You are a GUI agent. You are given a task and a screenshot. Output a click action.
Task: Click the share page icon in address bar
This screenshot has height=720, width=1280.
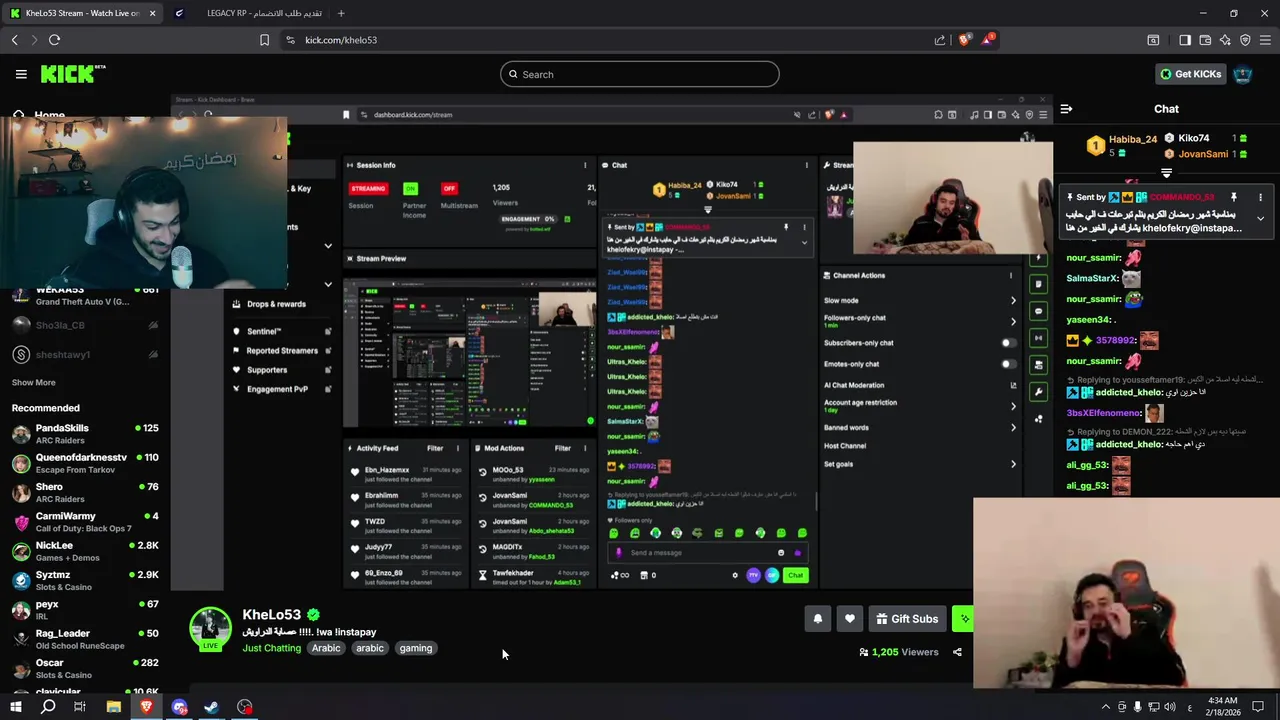coord(940,40)
